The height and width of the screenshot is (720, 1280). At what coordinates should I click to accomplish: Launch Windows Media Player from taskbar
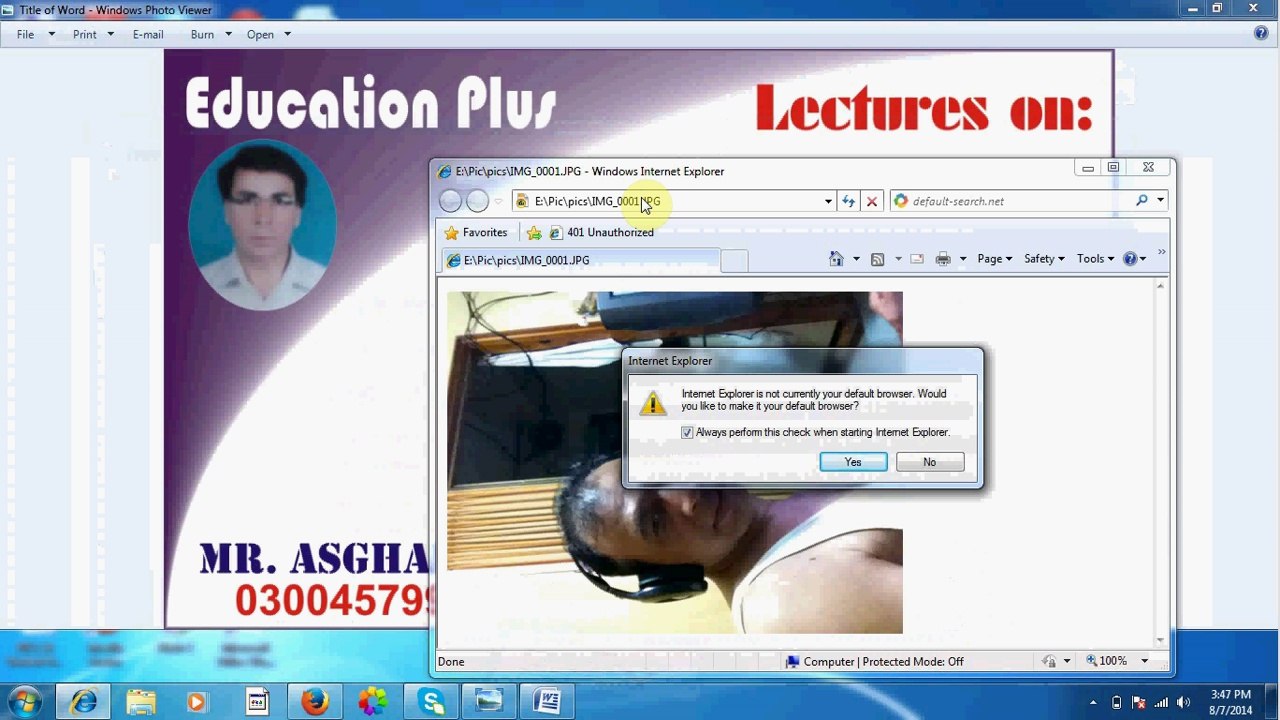pos(196,702)
